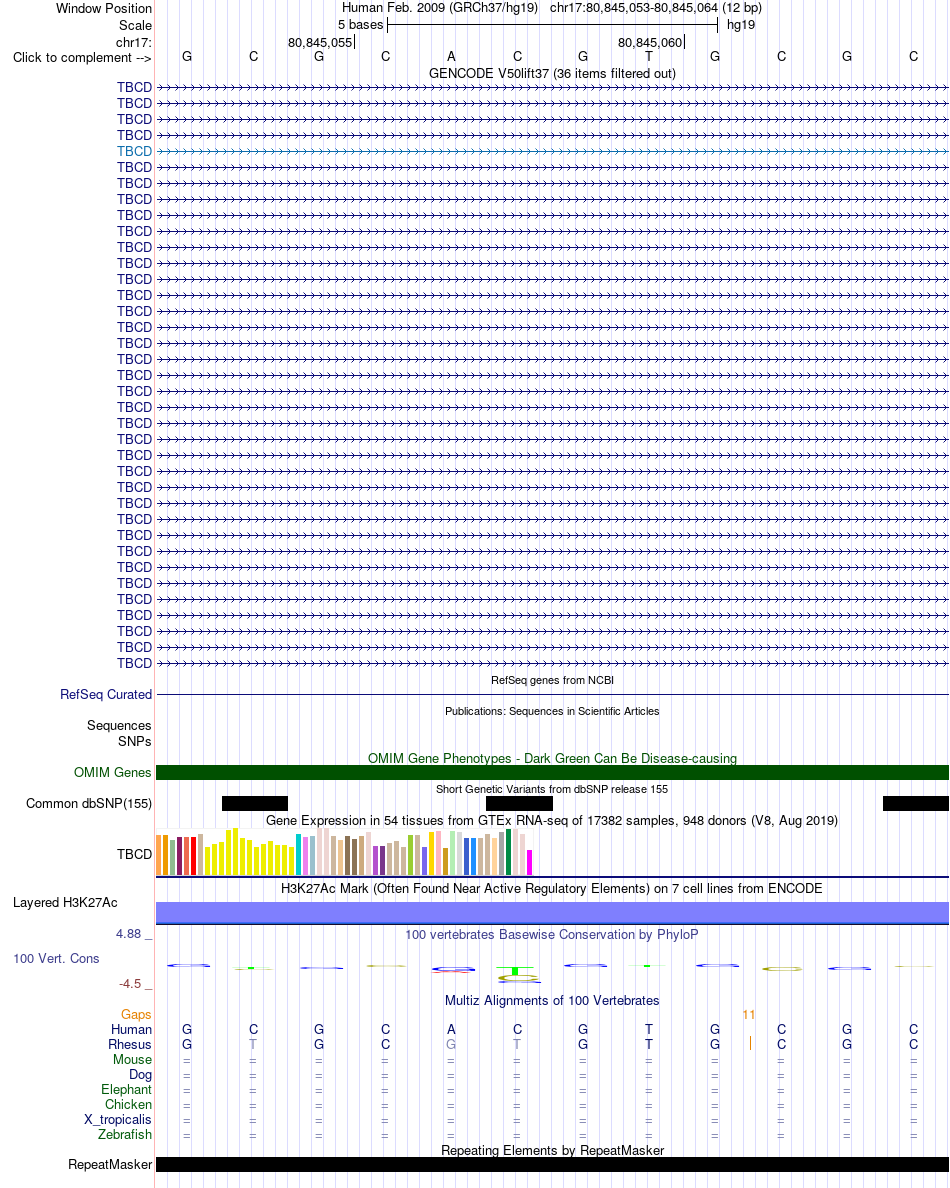
Task: Click the -4.5 PhyloP lower limit
Action: tap(130, 983)
